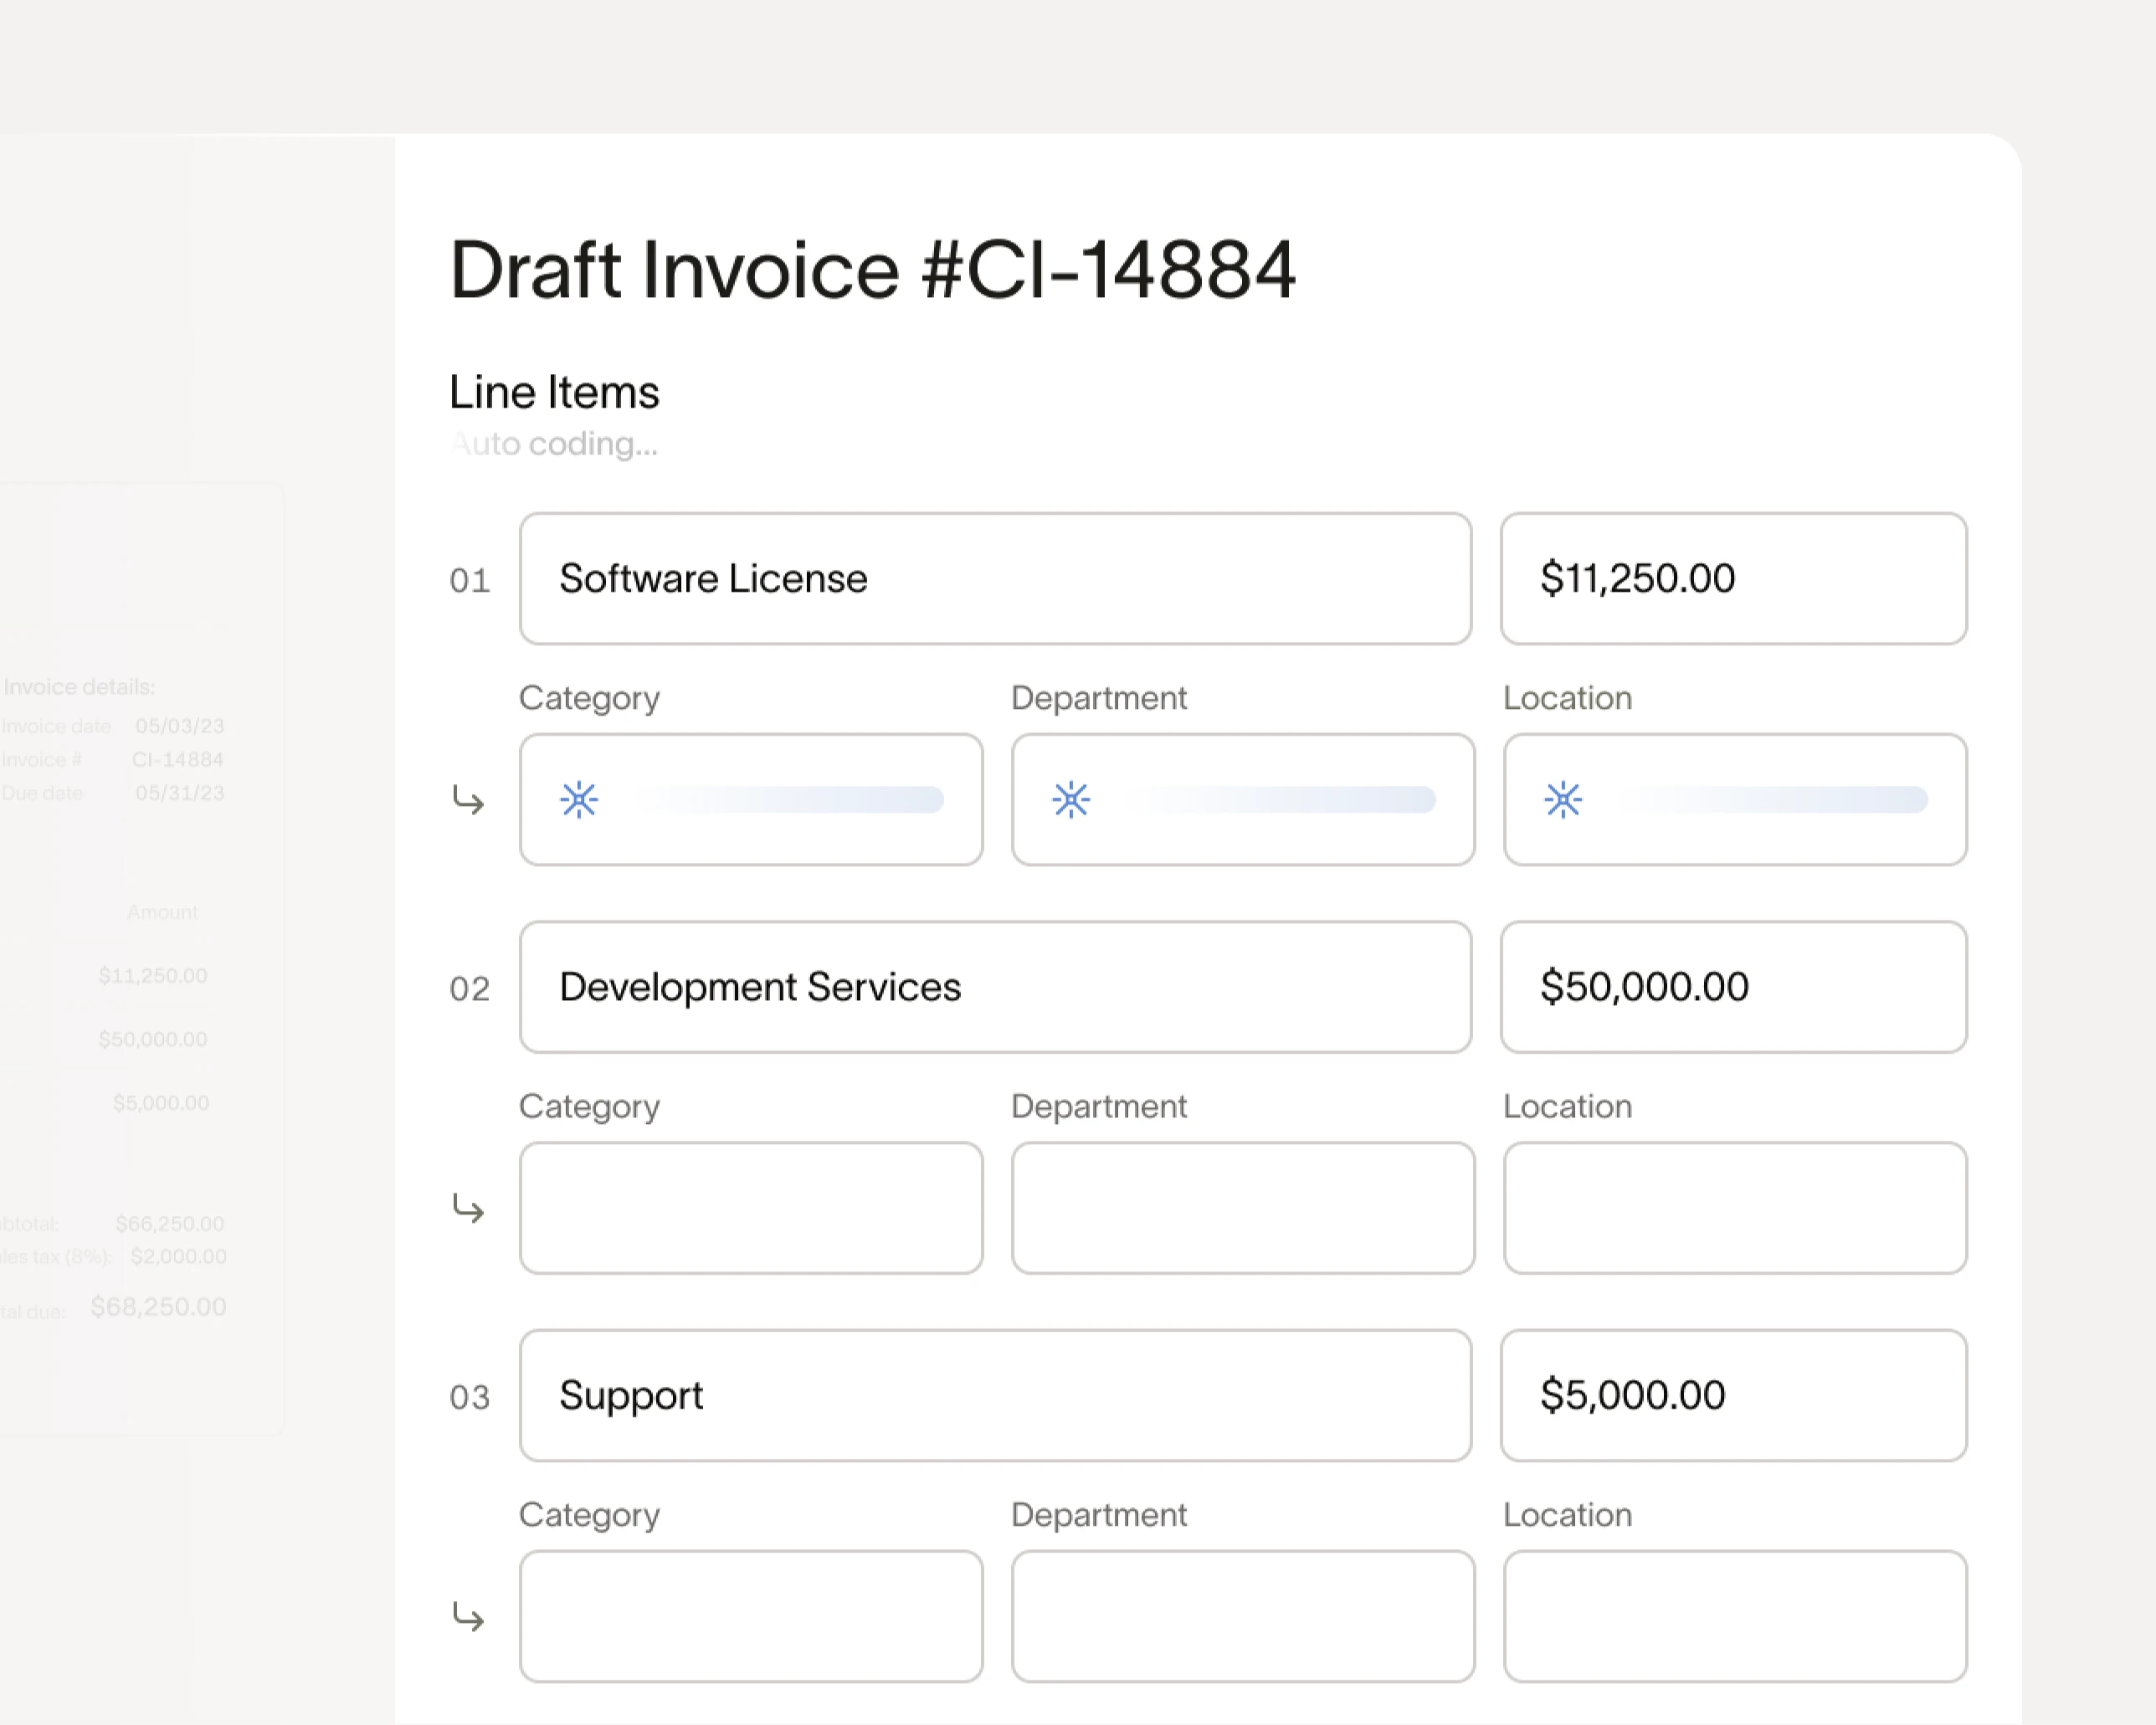Open Location box for Development Services
2156x1725 pixels.
click(1735, 1208)
